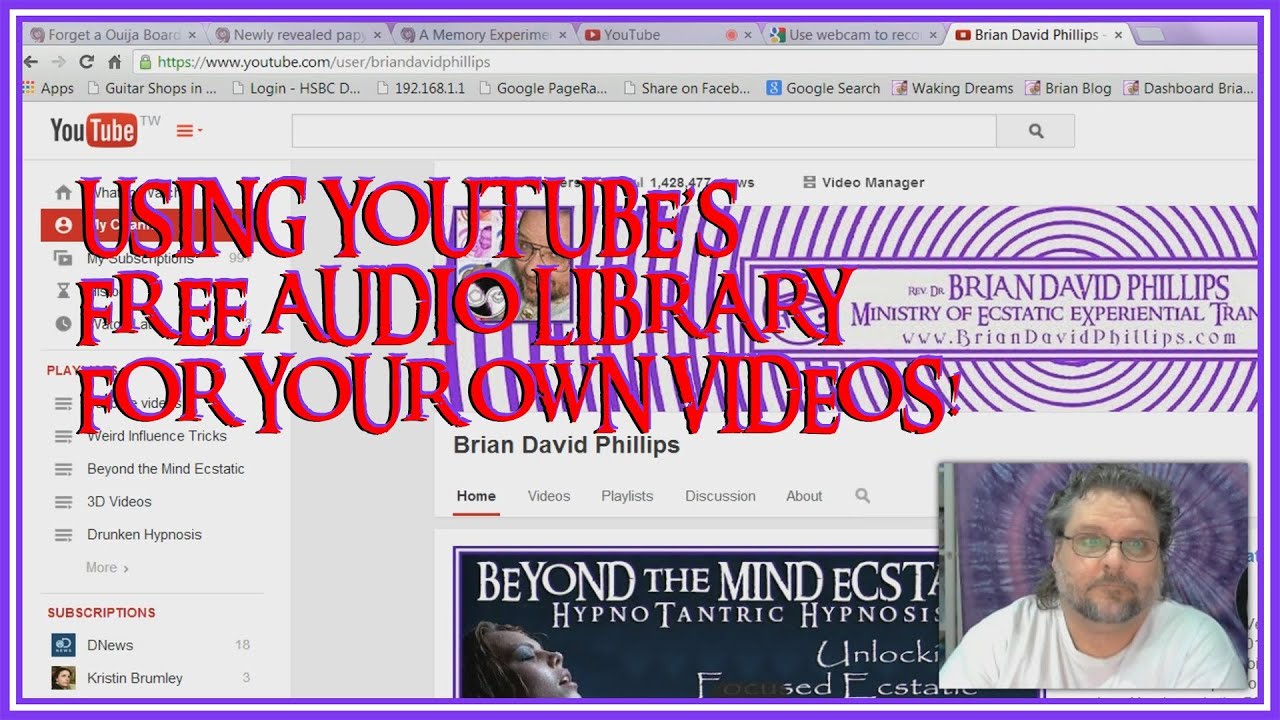Click the Brian David Phillips channel title
This screenshot has width=1280, height=720.
click(x=566, y=446)
